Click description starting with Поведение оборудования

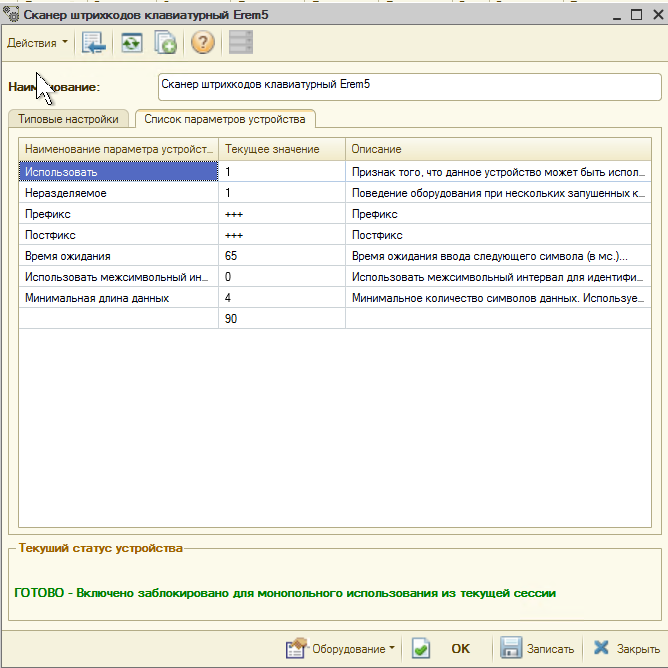click(498, 193)
